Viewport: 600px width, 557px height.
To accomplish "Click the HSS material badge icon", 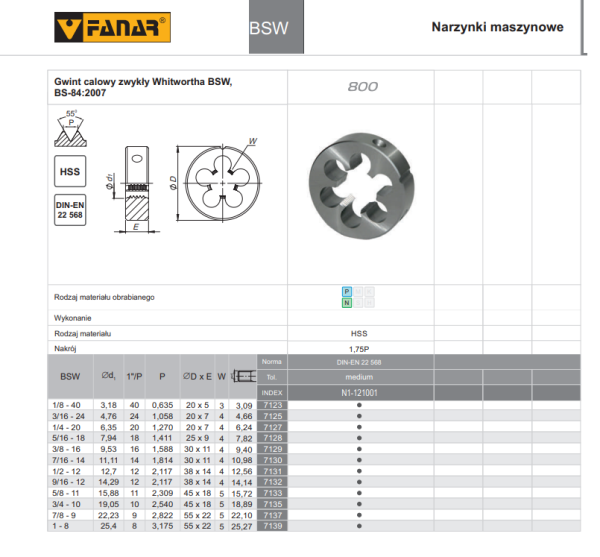I will 69,171.
